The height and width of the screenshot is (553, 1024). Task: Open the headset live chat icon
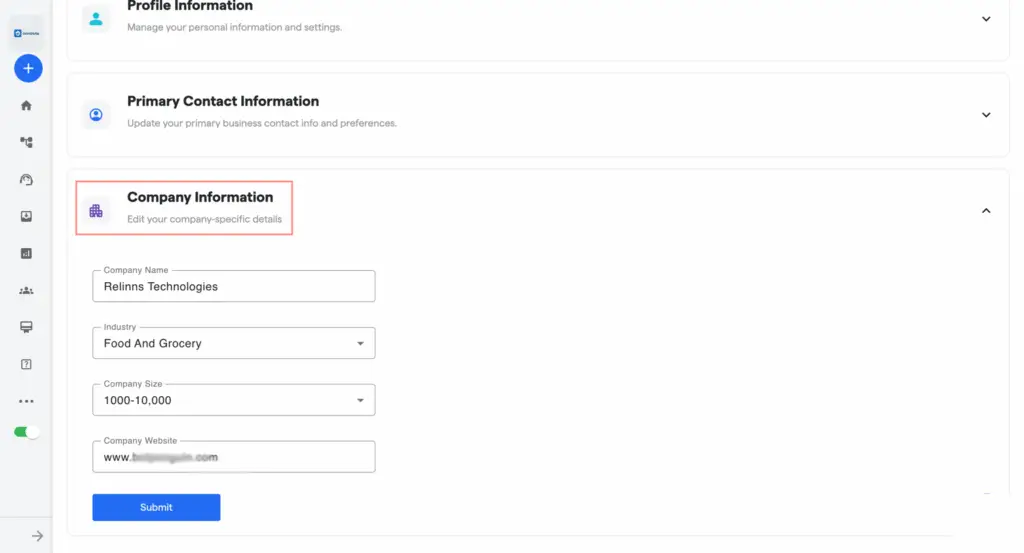coord(27,180)
